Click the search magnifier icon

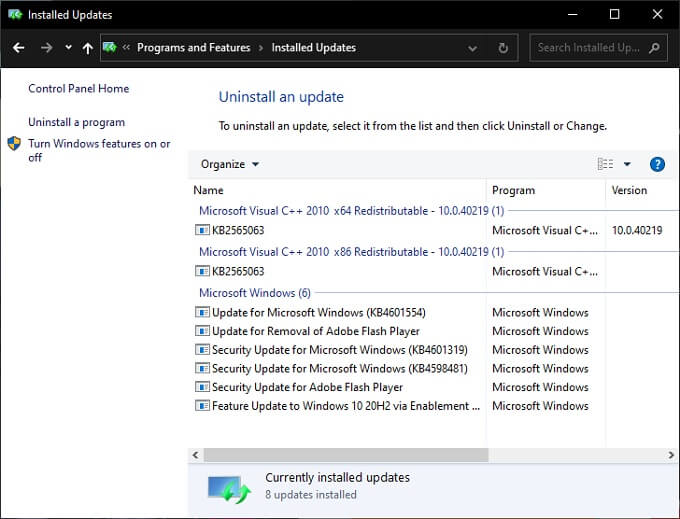654,47
